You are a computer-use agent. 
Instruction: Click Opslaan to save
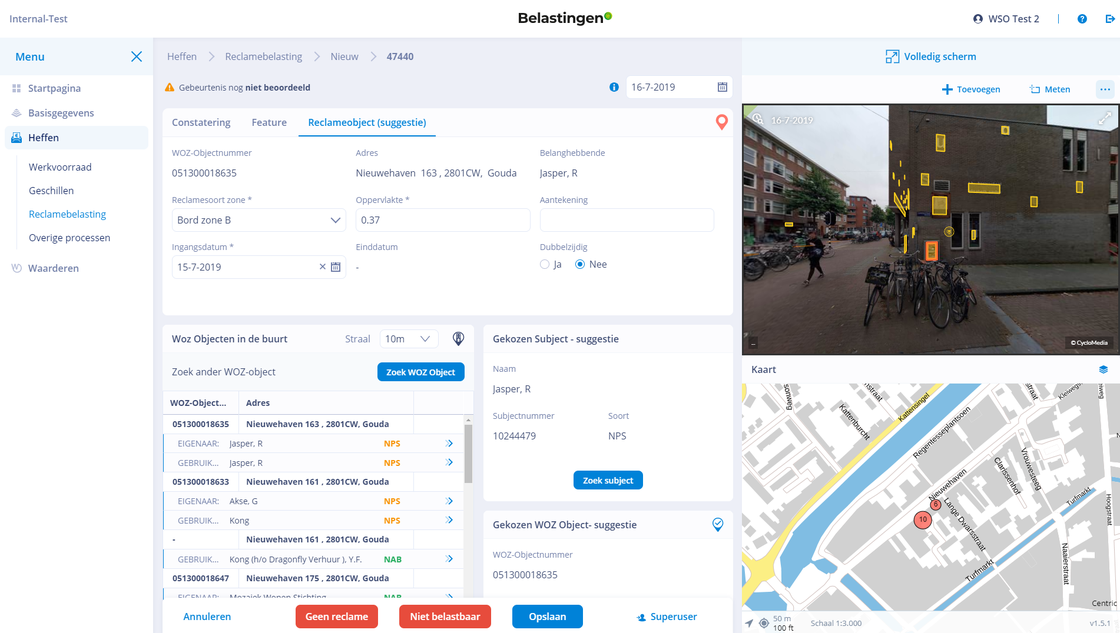547,617
